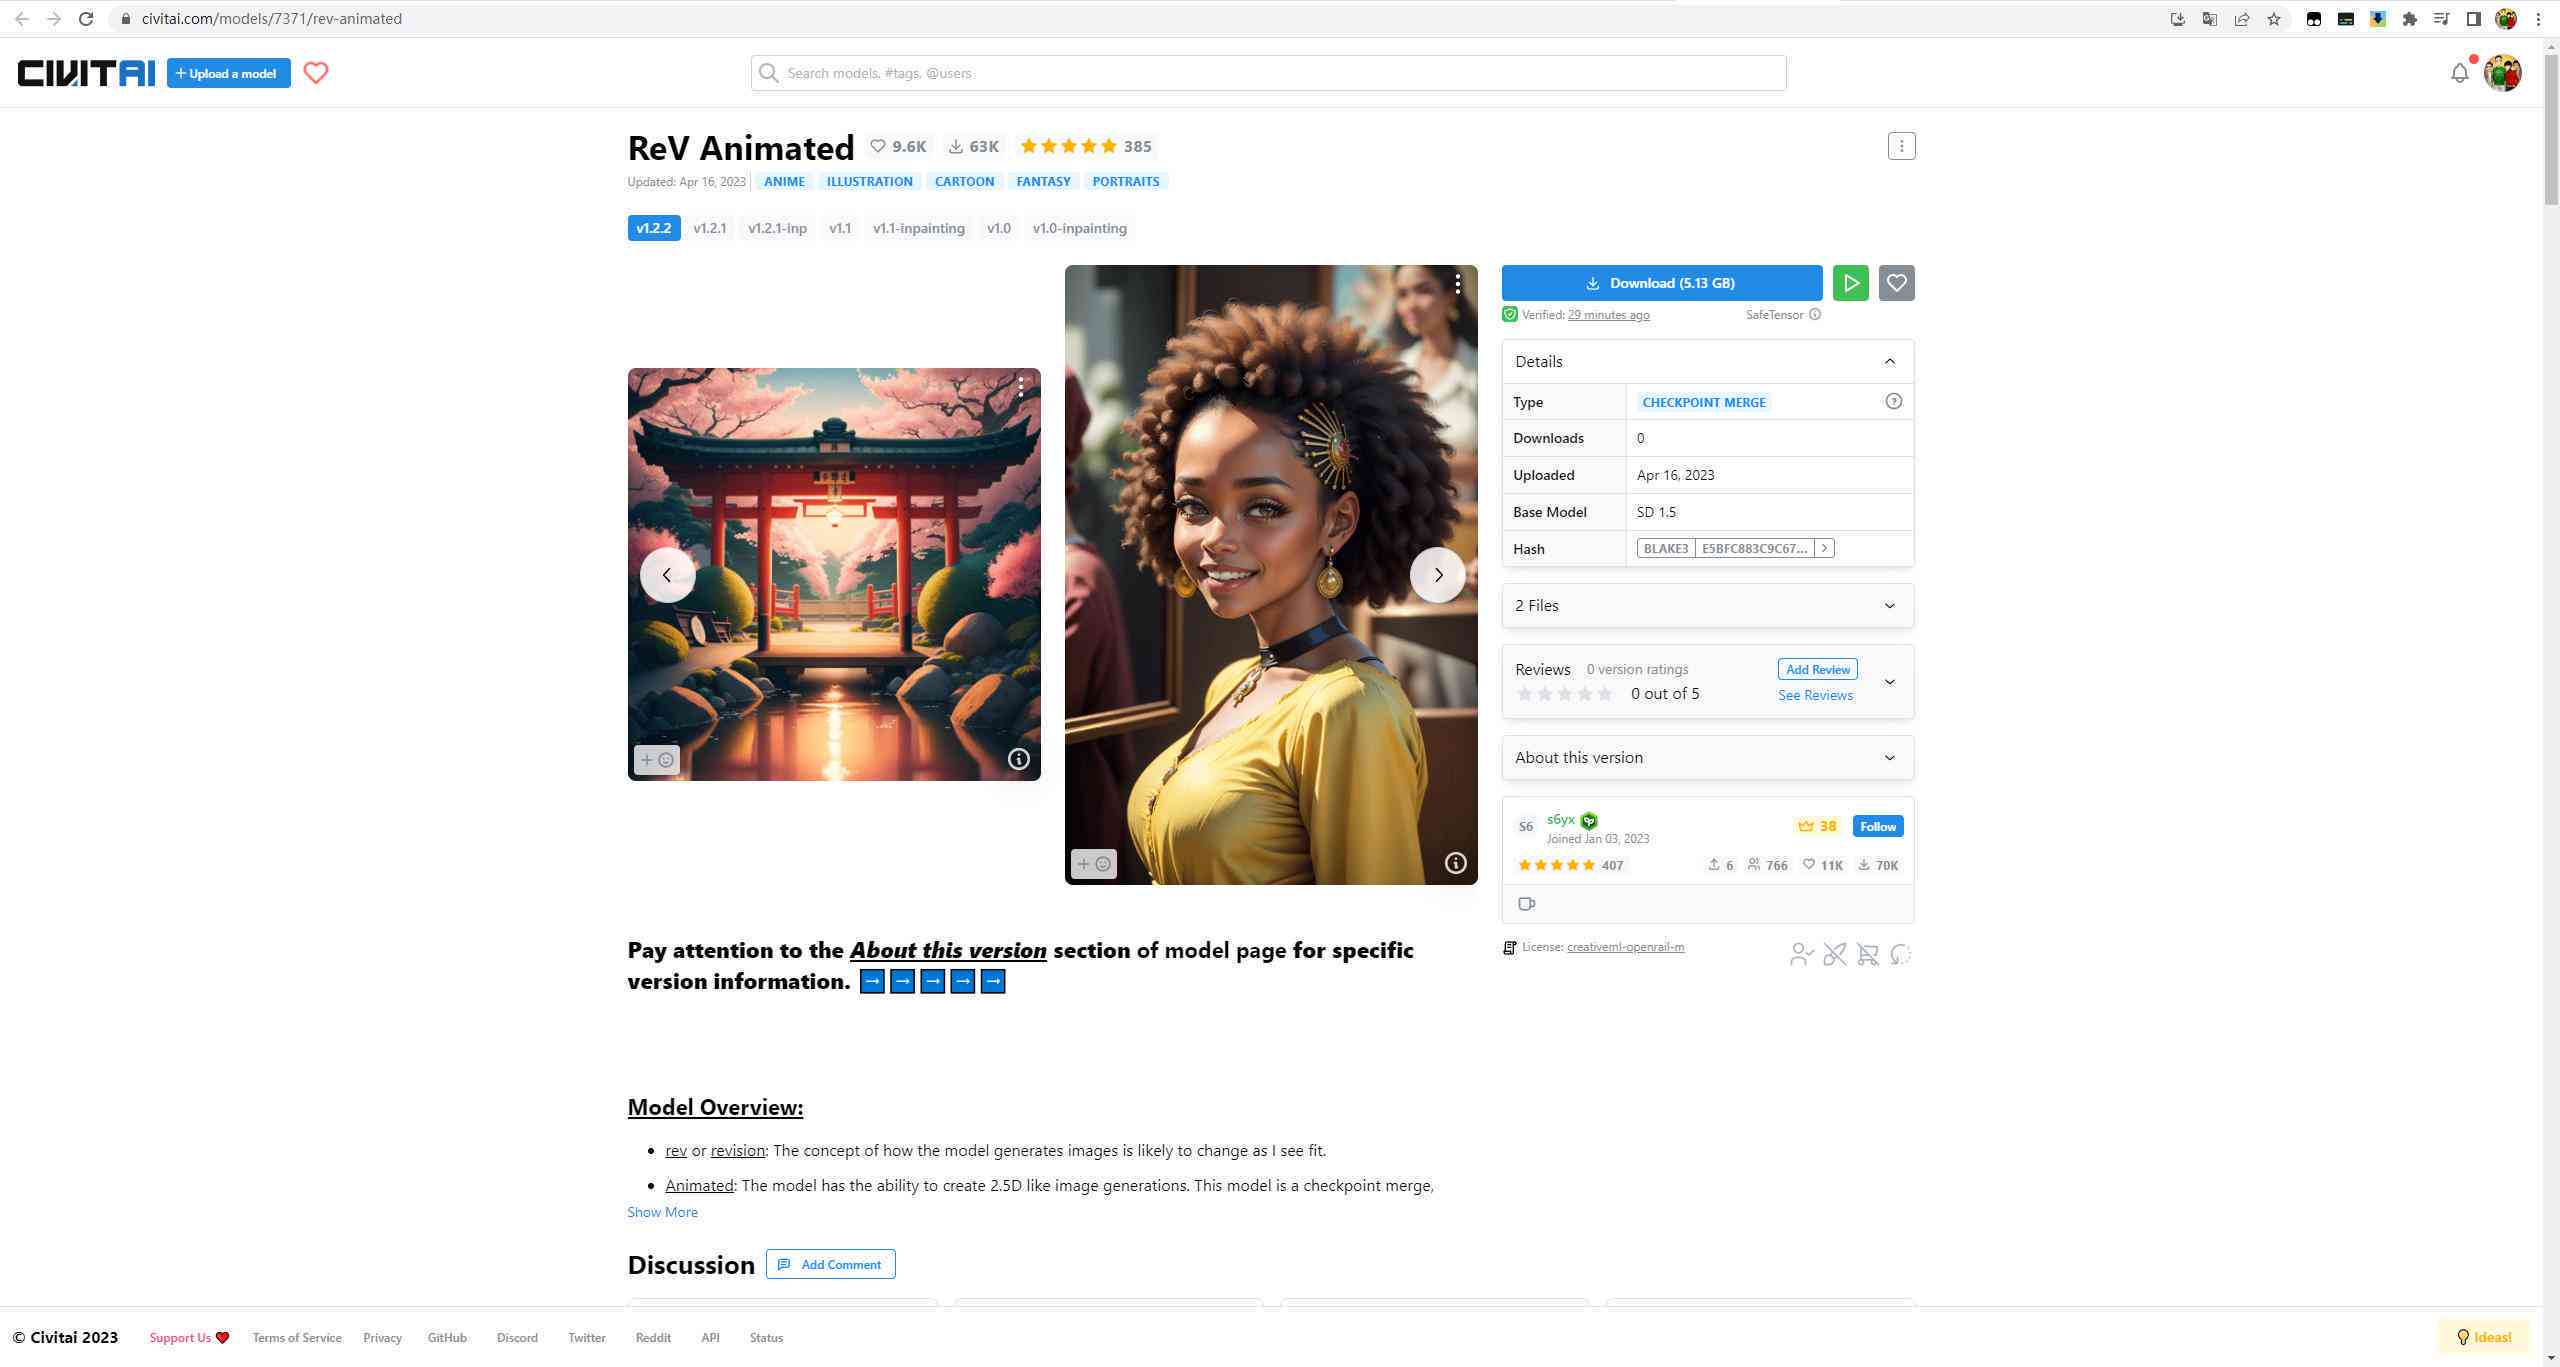
Task: Show image info for the portrait image
Action: pyautogui.click(x=1455, y=863)
